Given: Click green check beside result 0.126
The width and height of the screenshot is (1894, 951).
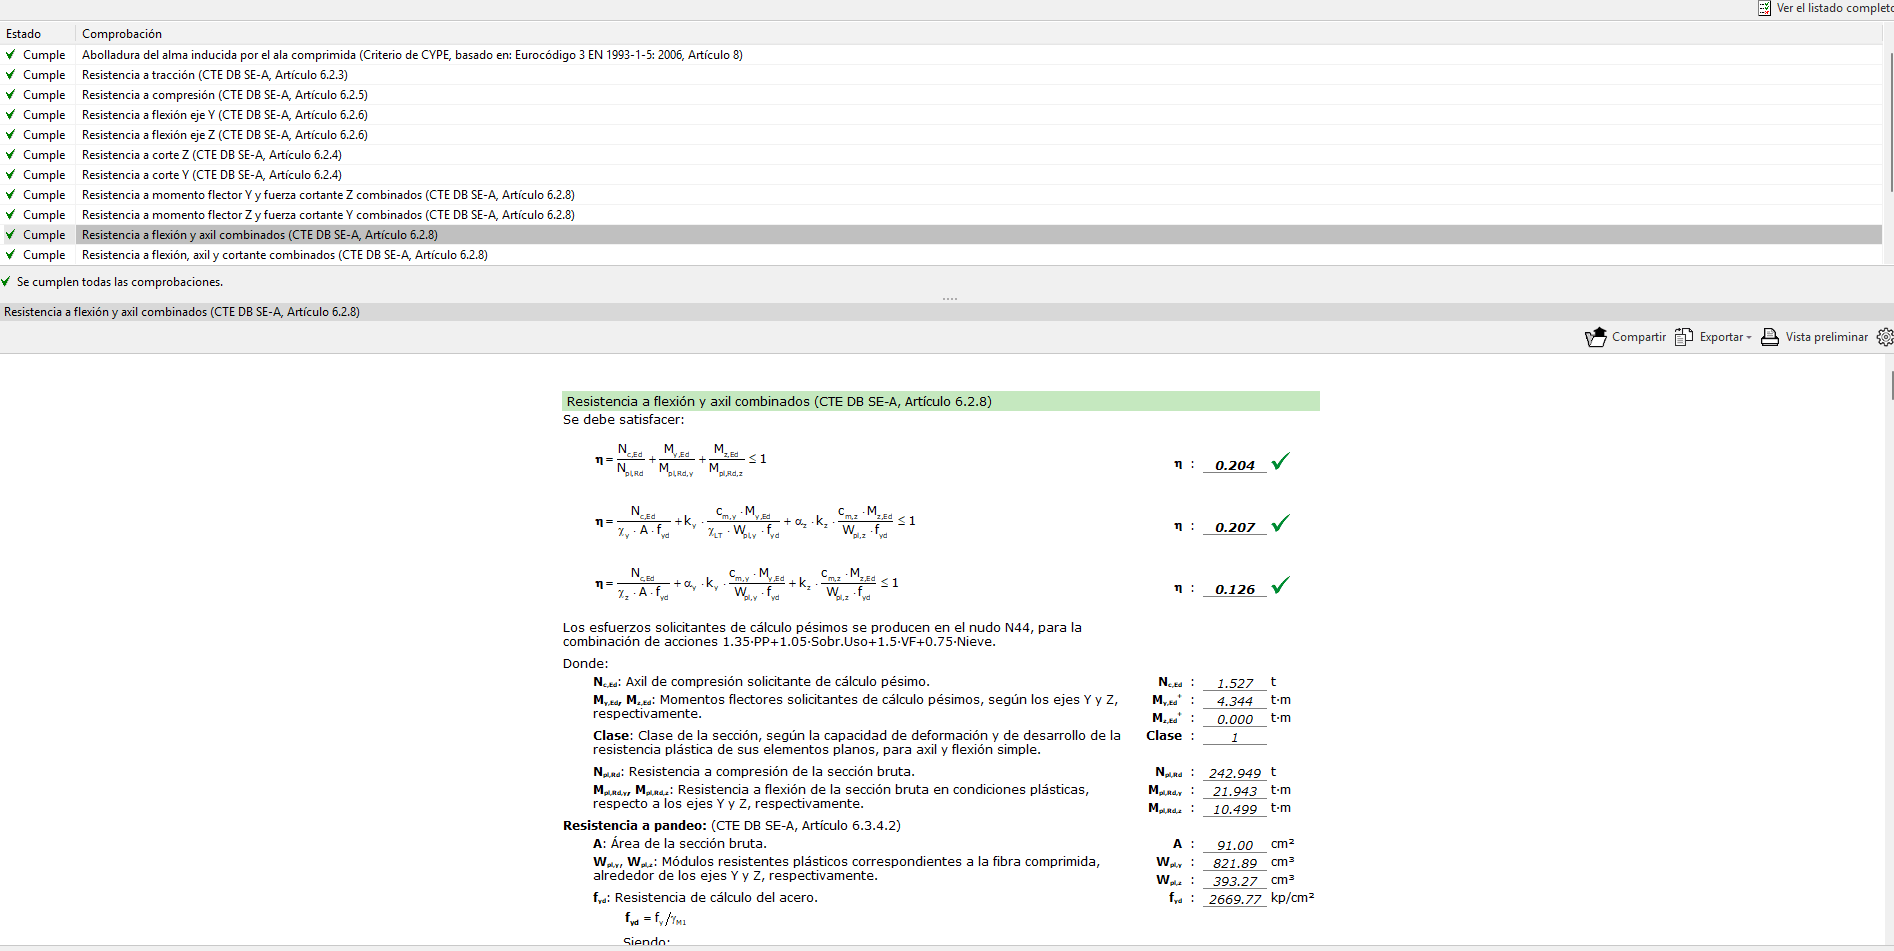Looking at the screenshot, I should click(1280, 586).
